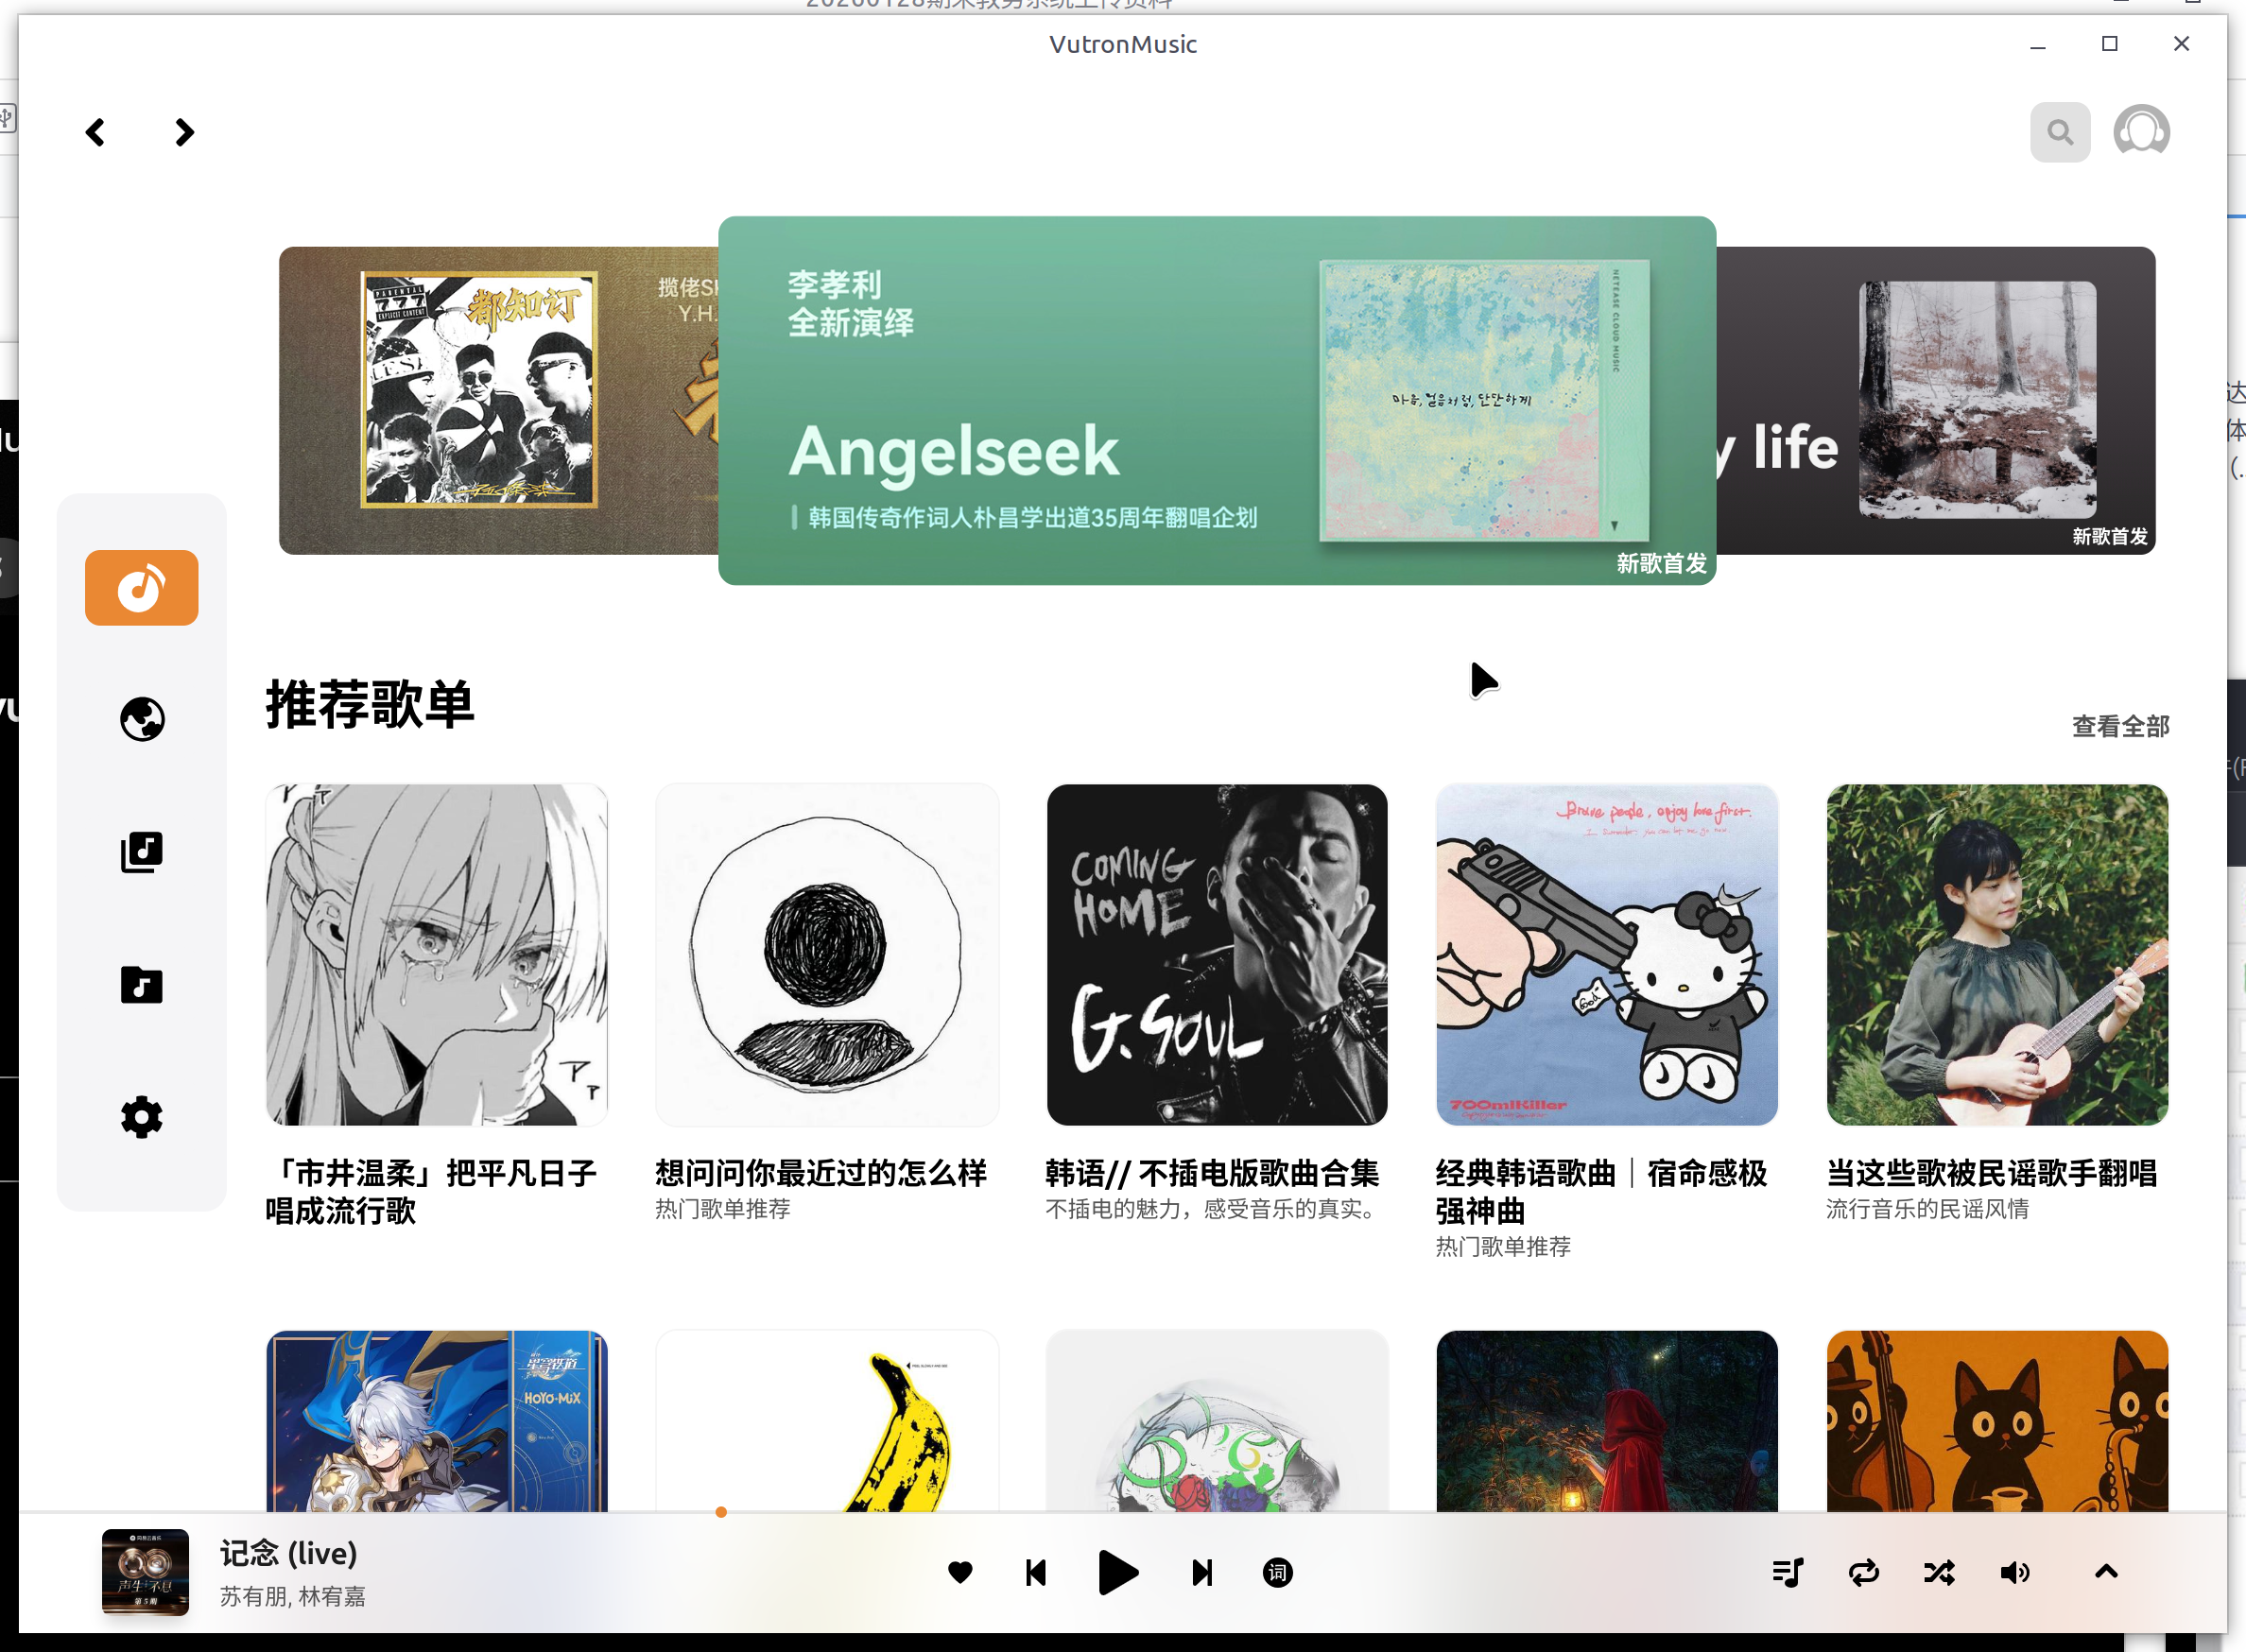Click the orange Home music icon
The width and height of the screenshot is (2246, 1652).
141,588
